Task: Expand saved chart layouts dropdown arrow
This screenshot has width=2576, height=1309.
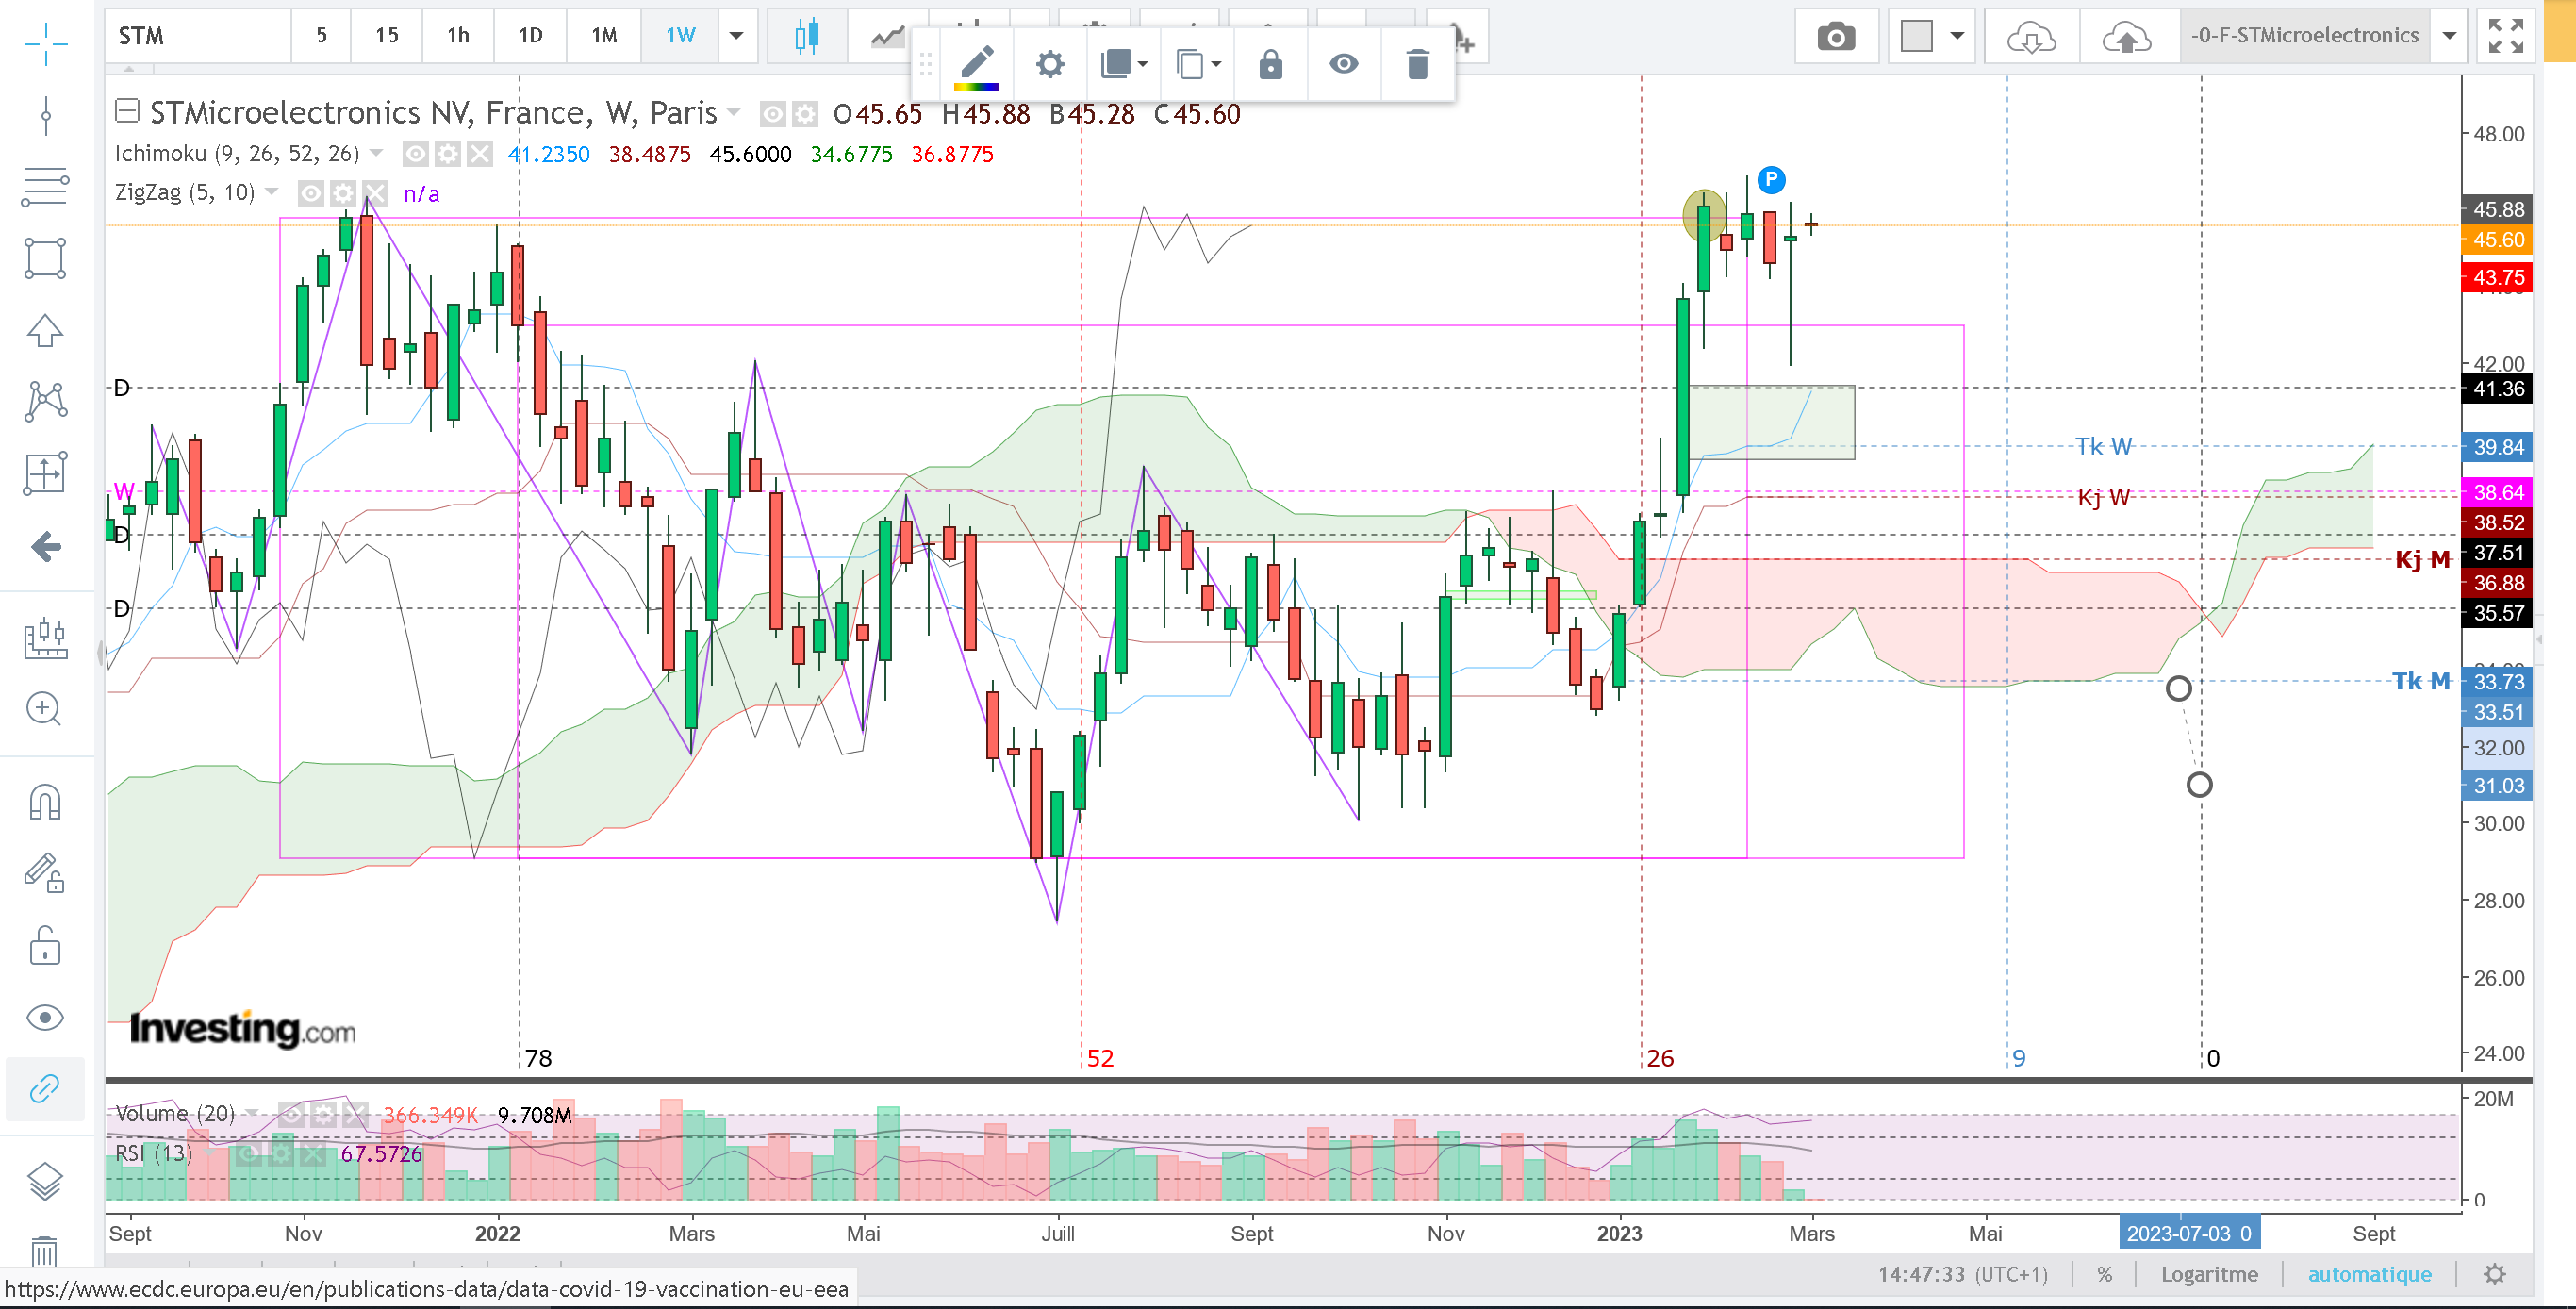Action: [x=2449, y=37]
